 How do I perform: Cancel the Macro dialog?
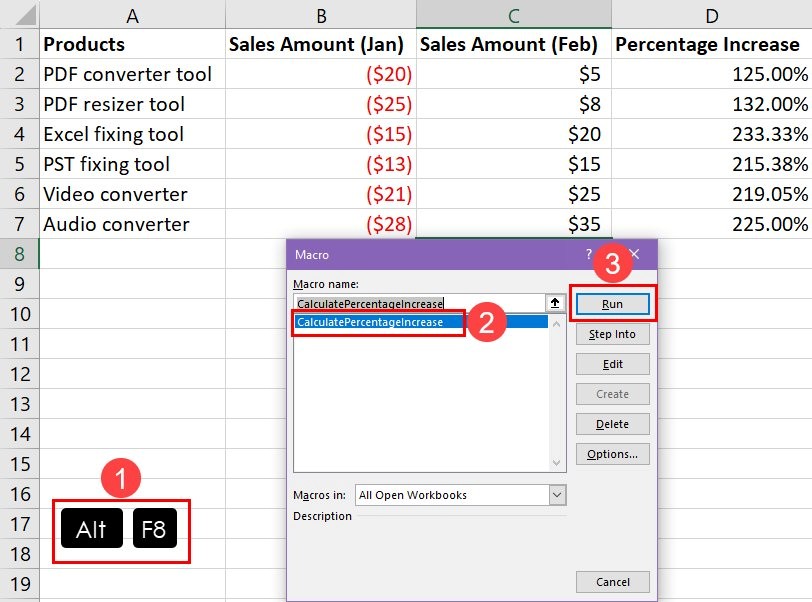pos(612,582)
